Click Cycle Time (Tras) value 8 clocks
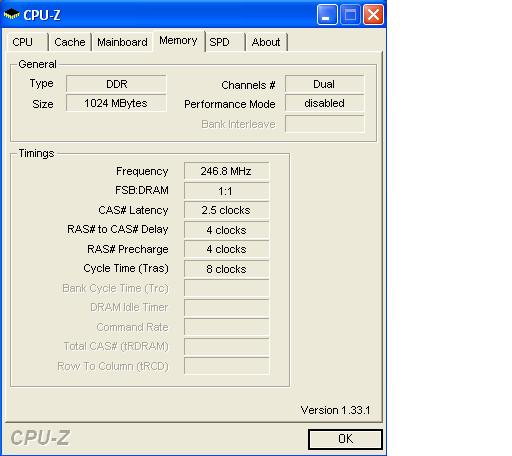This screenshot has width=512, height=456. click(226, 269)
